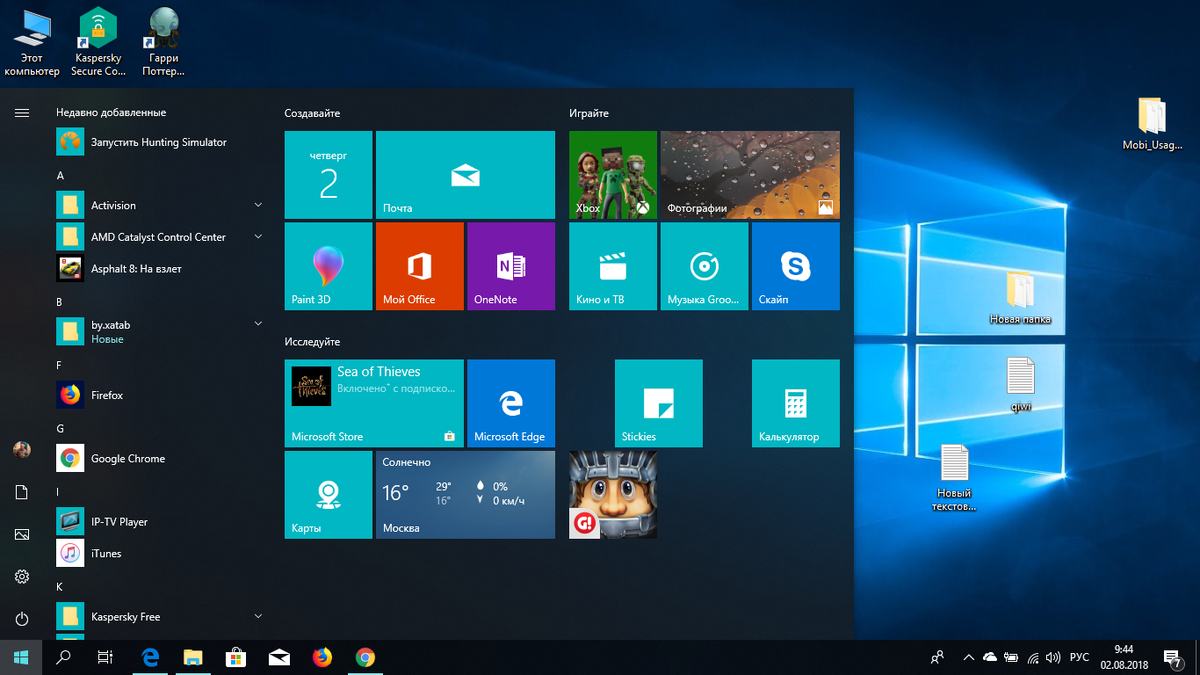Launch the knight game tile
Screen dimensions: 1200x675
tap(613, 494)
